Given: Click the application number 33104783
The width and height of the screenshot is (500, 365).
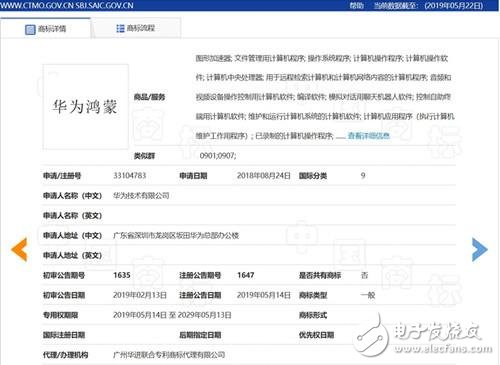Looking at the screenshot, I should (x=130, y=176).
